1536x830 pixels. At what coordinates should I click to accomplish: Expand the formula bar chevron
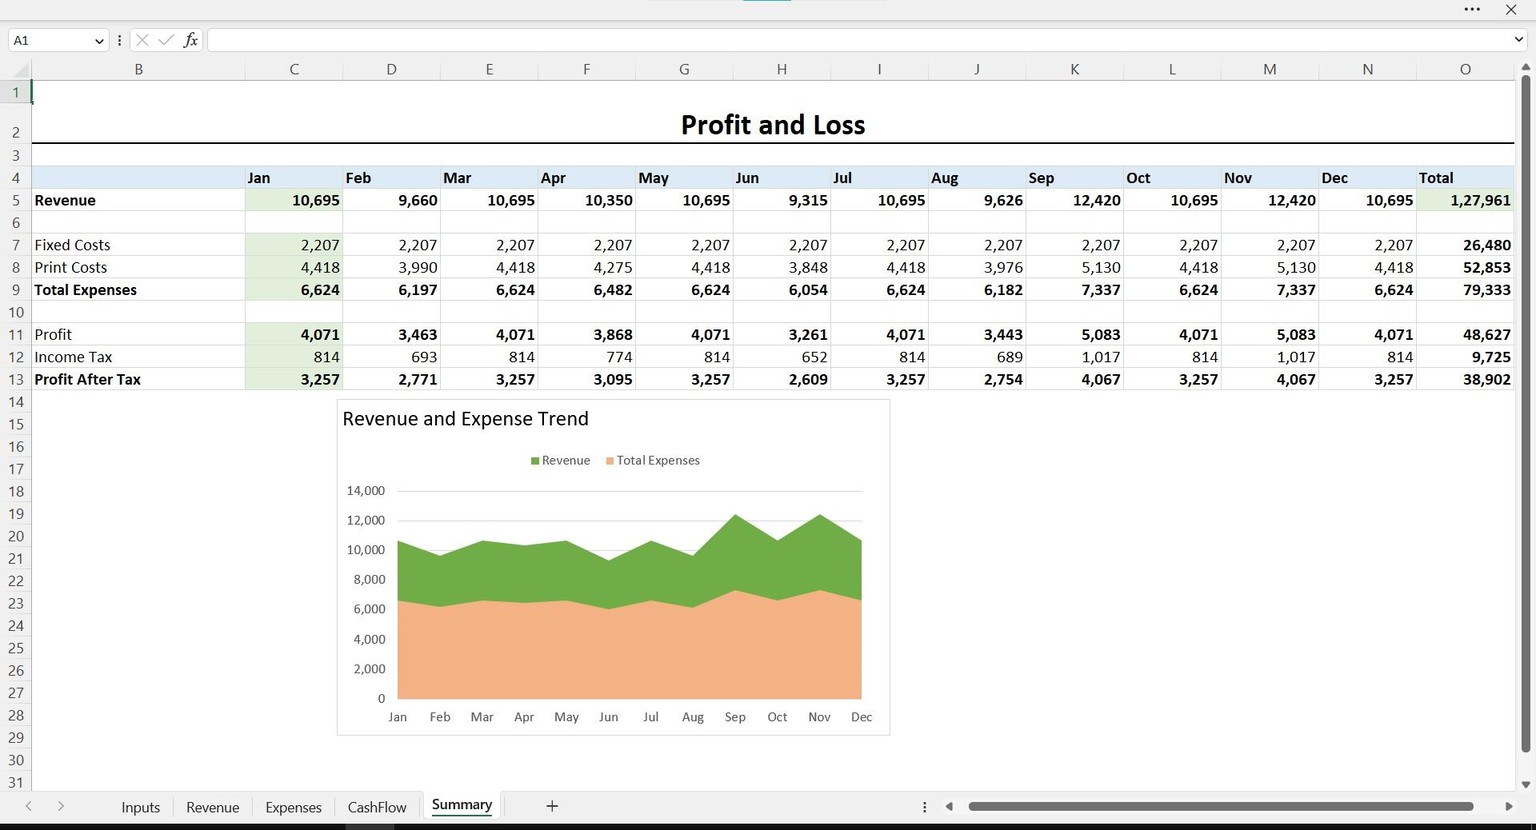(1519, 40)
